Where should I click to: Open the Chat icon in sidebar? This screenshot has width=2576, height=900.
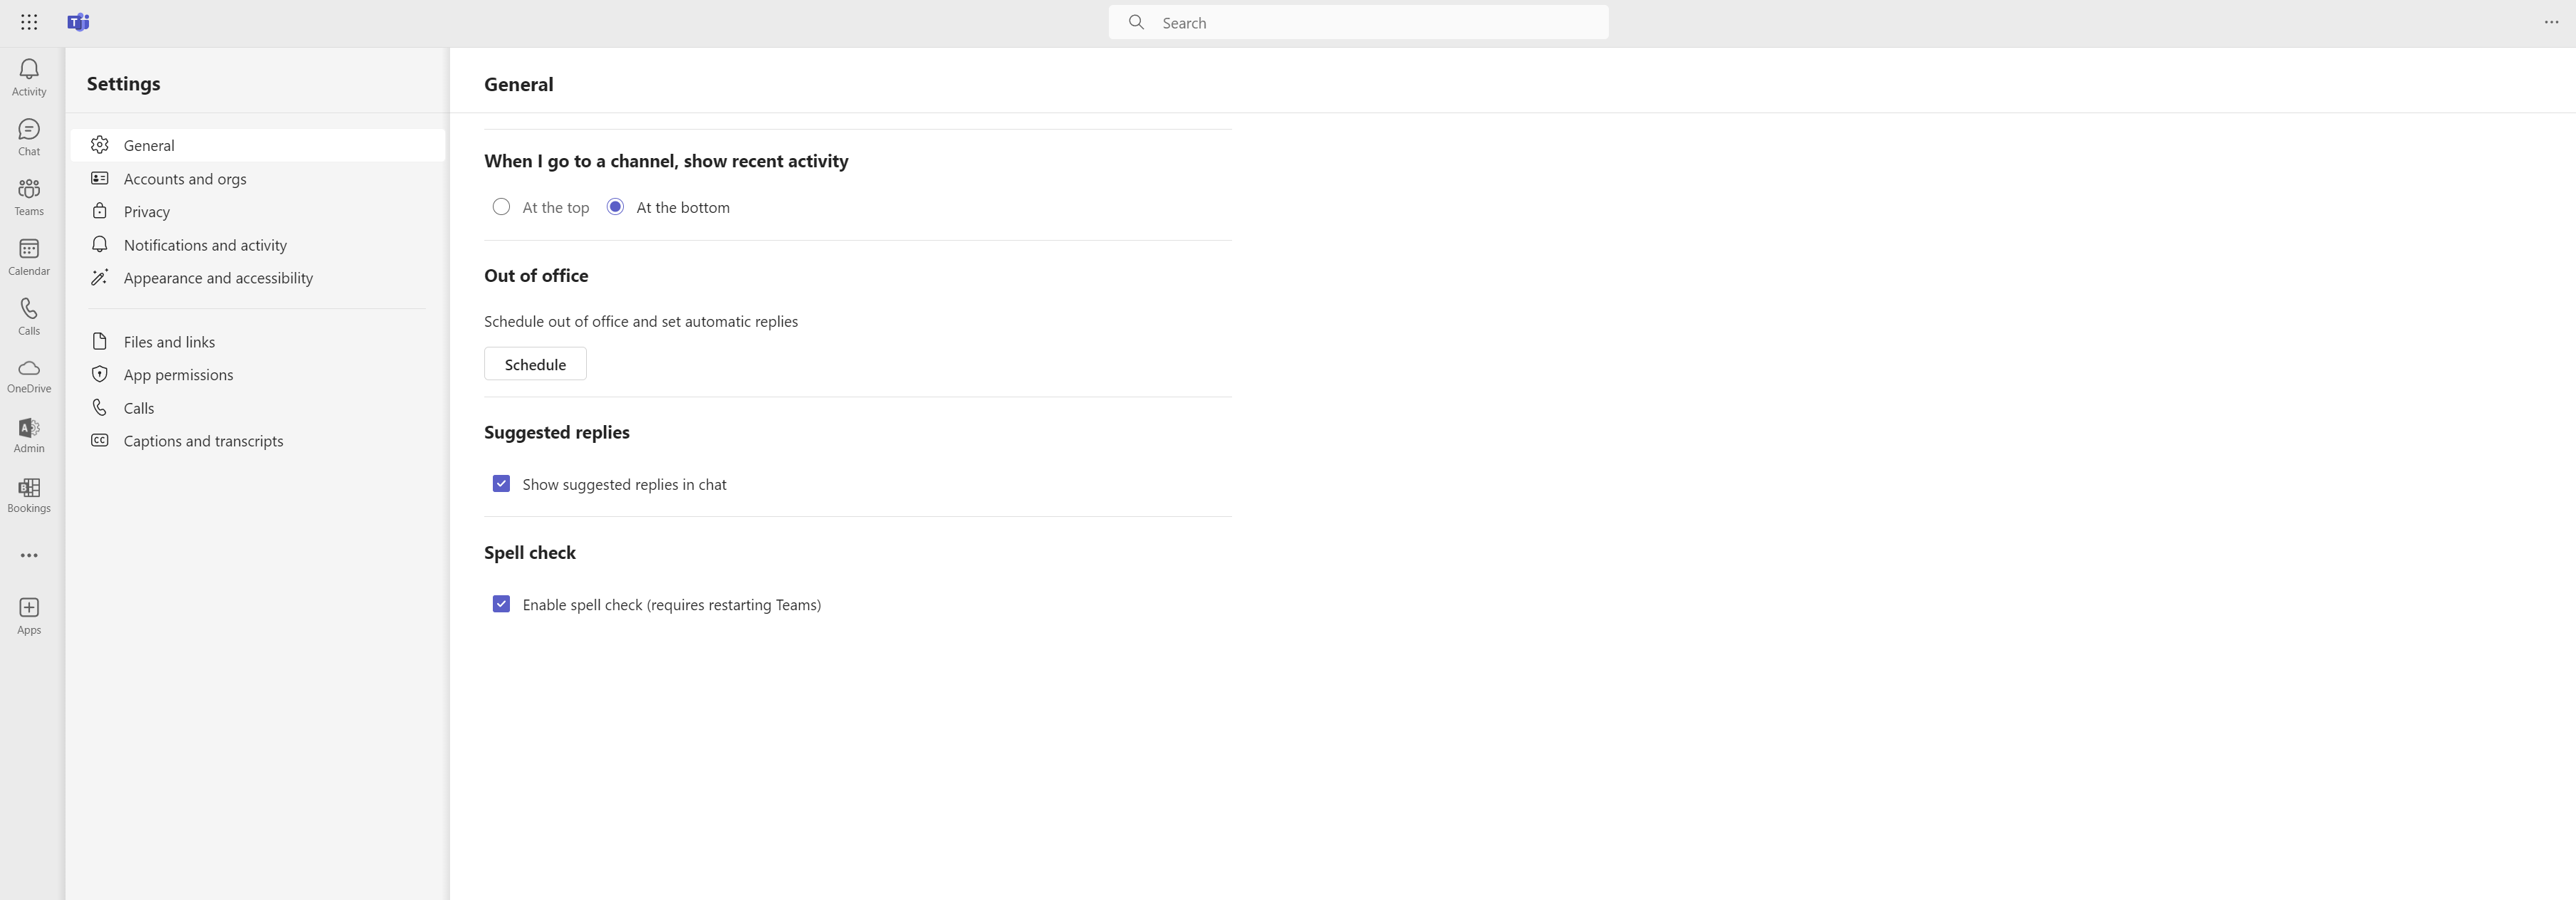[x=29, y=136]
